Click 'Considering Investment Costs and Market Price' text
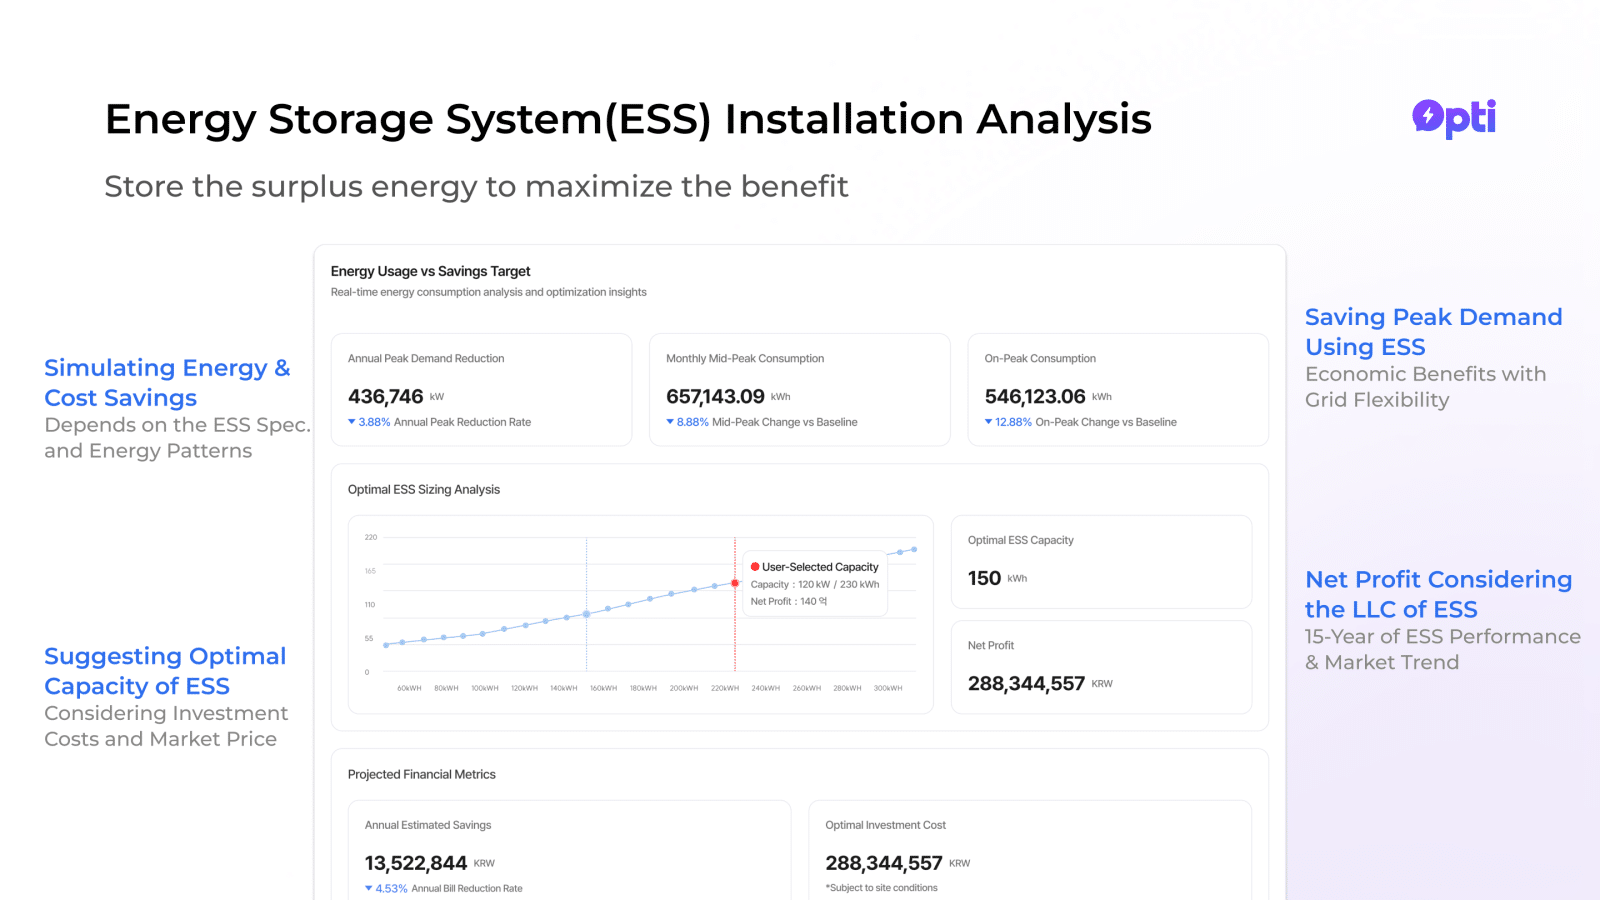Image resolution: width=1600 pixels, height=900 pixels. pos(166,726)
